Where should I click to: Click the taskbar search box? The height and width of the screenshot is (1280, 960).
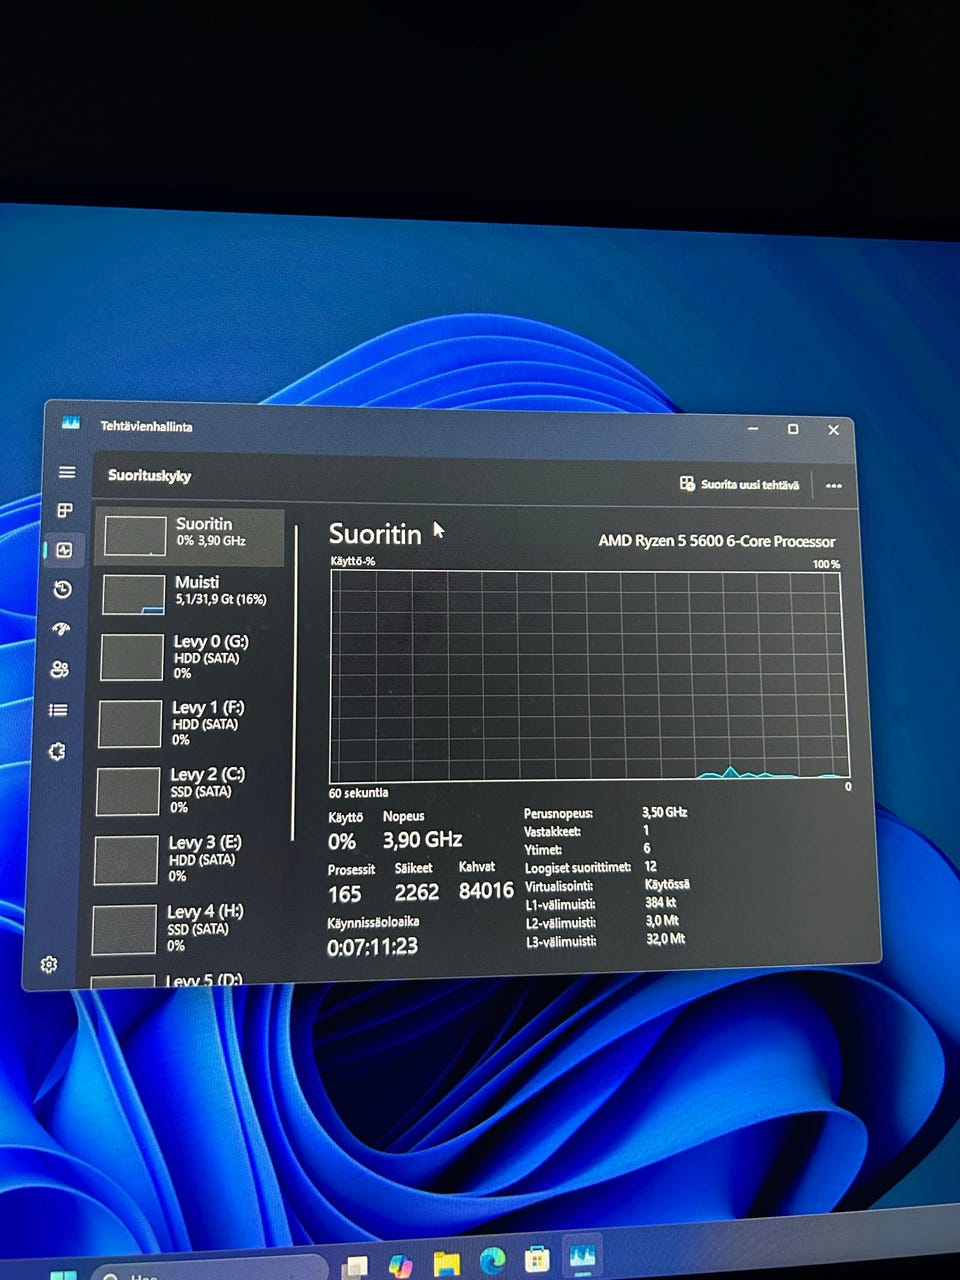[x=210, y=1272]
